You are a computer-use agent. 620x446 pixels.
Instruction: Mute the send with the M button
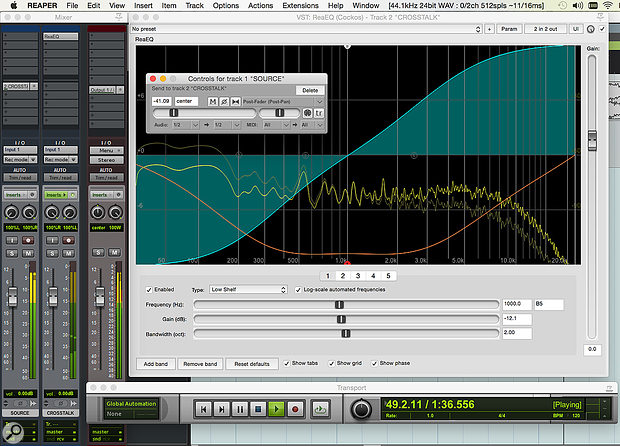[x=213, y=102]
